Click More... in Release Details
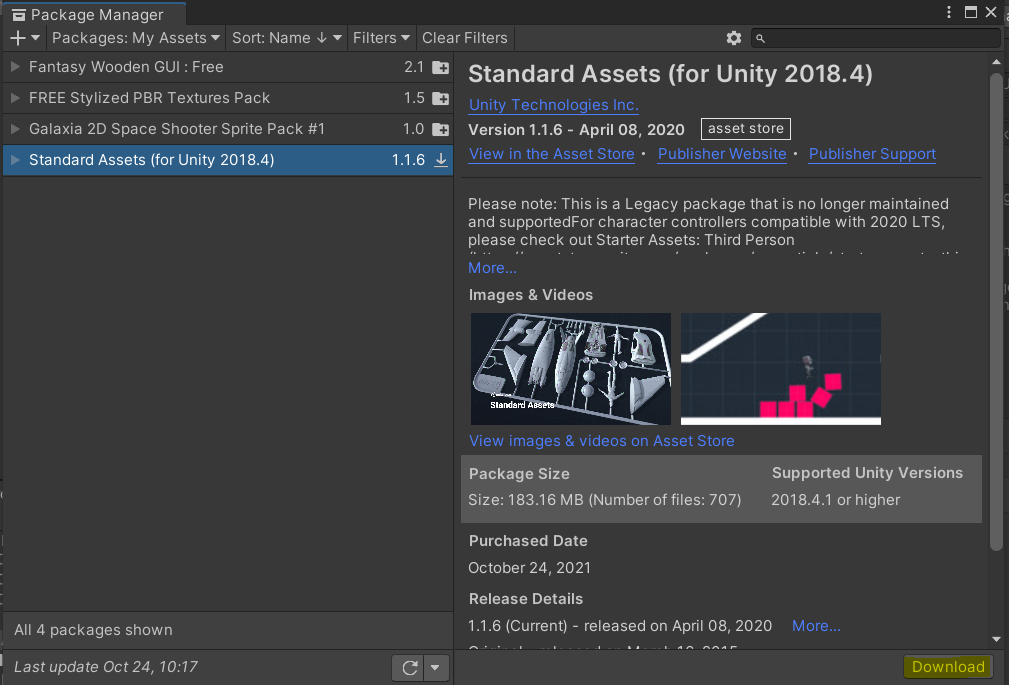1009x685 pixels. pyautogui.click(x=816, y=626)
